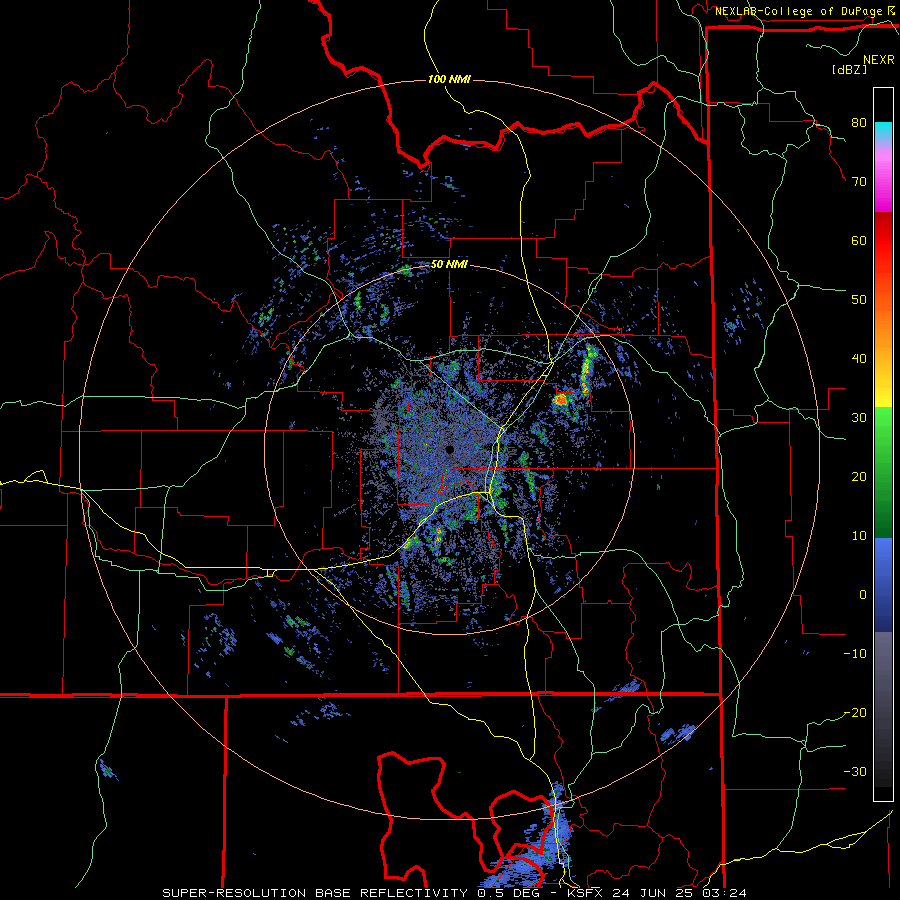The height and width of the screenshot is (900, 900).
Task: Click the "SUPER-RESOLUTION BASE REFLECTIVITY" caption text
Action: [x=315, y=893]
